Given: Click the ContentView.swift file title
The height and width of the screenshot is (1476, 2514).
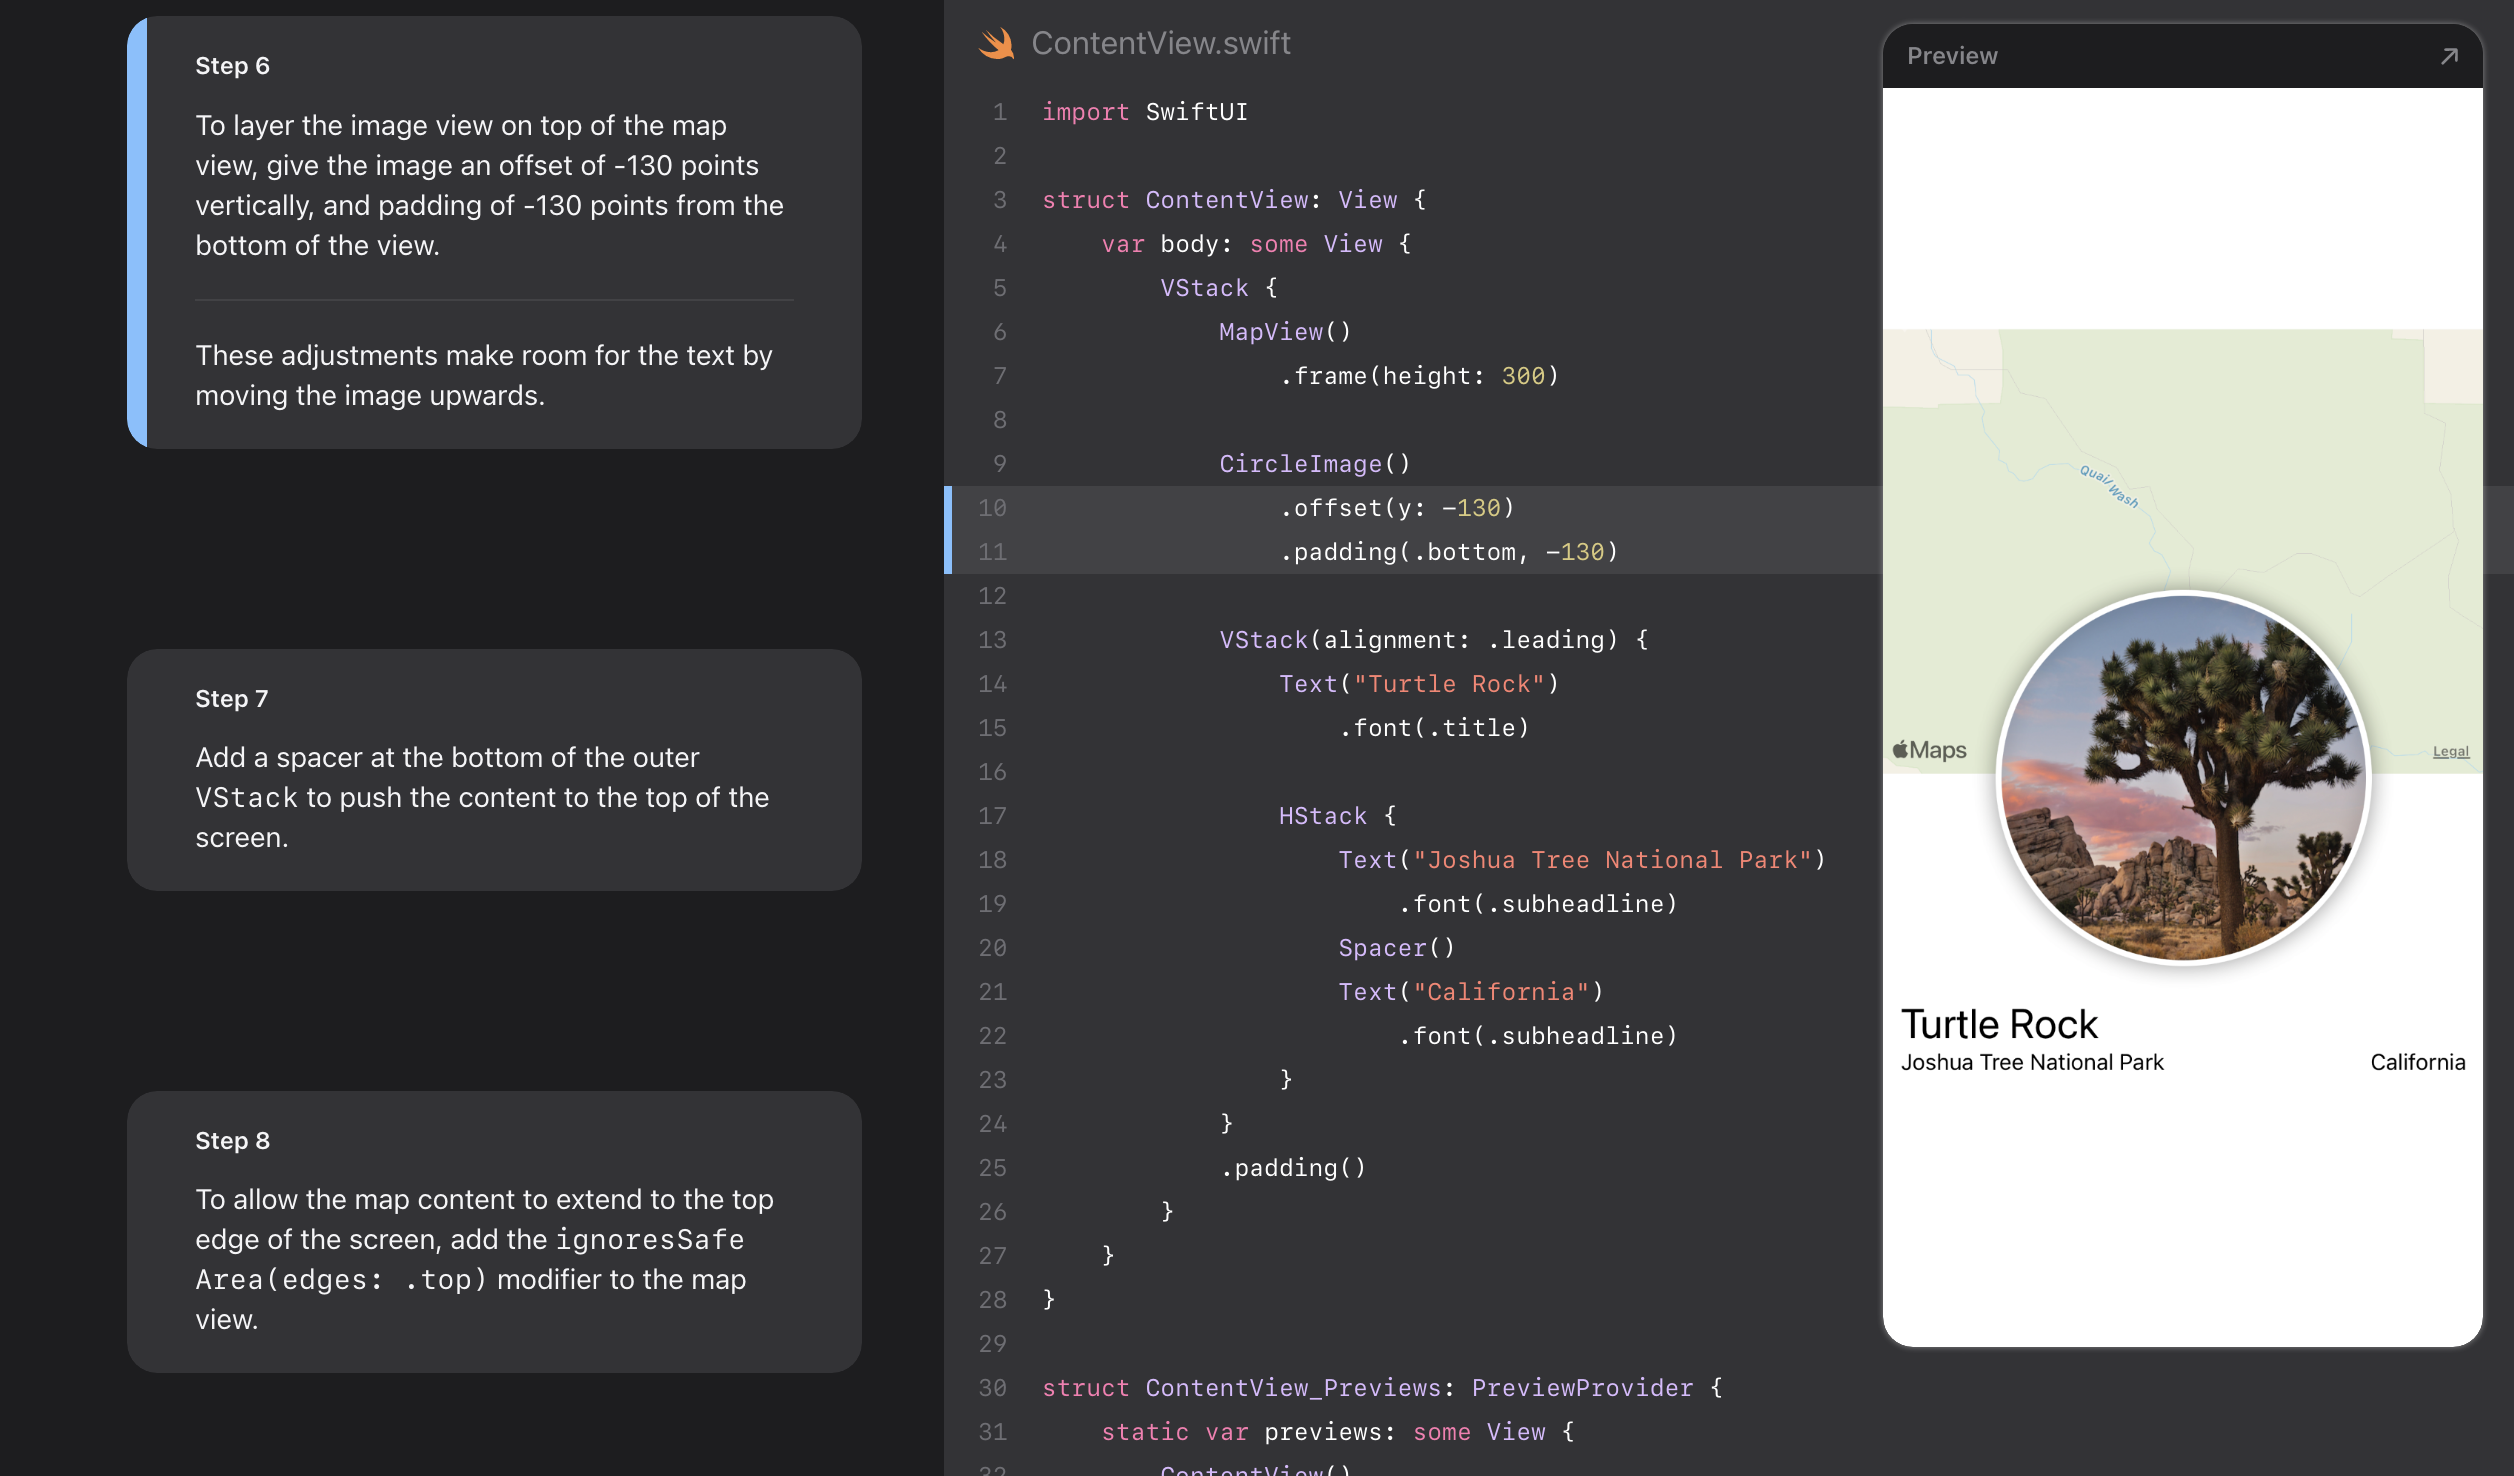Looking at the screenshot, I should click(1160, 43).
